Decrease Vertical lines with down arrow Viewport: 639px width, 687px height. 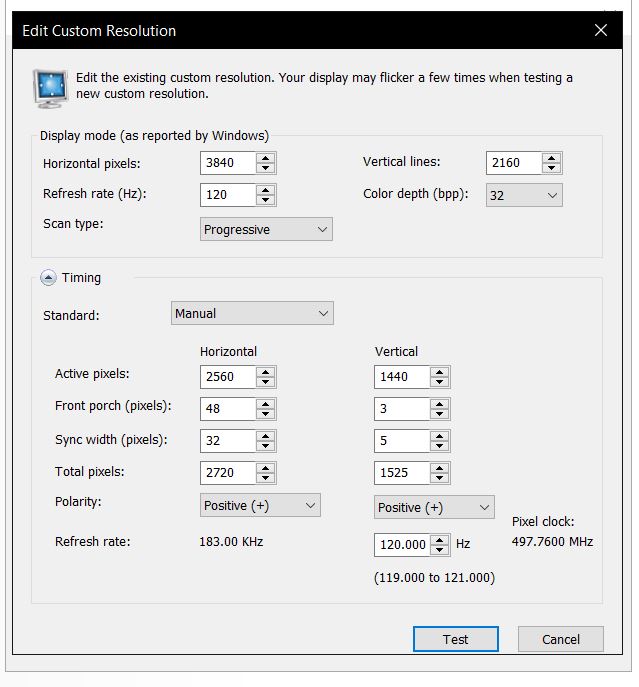551,168
